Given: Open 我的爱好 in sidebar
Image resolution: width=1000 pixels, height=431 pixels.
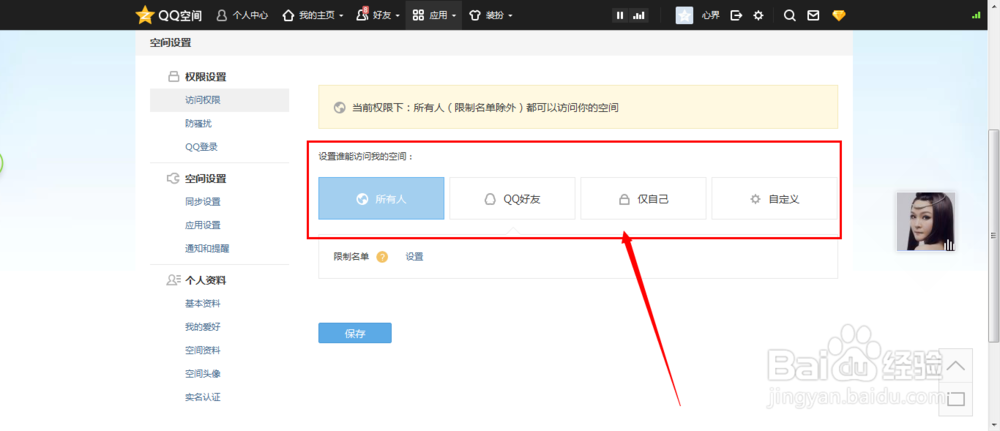Looking at the screenshot, I should click(203, 326).
